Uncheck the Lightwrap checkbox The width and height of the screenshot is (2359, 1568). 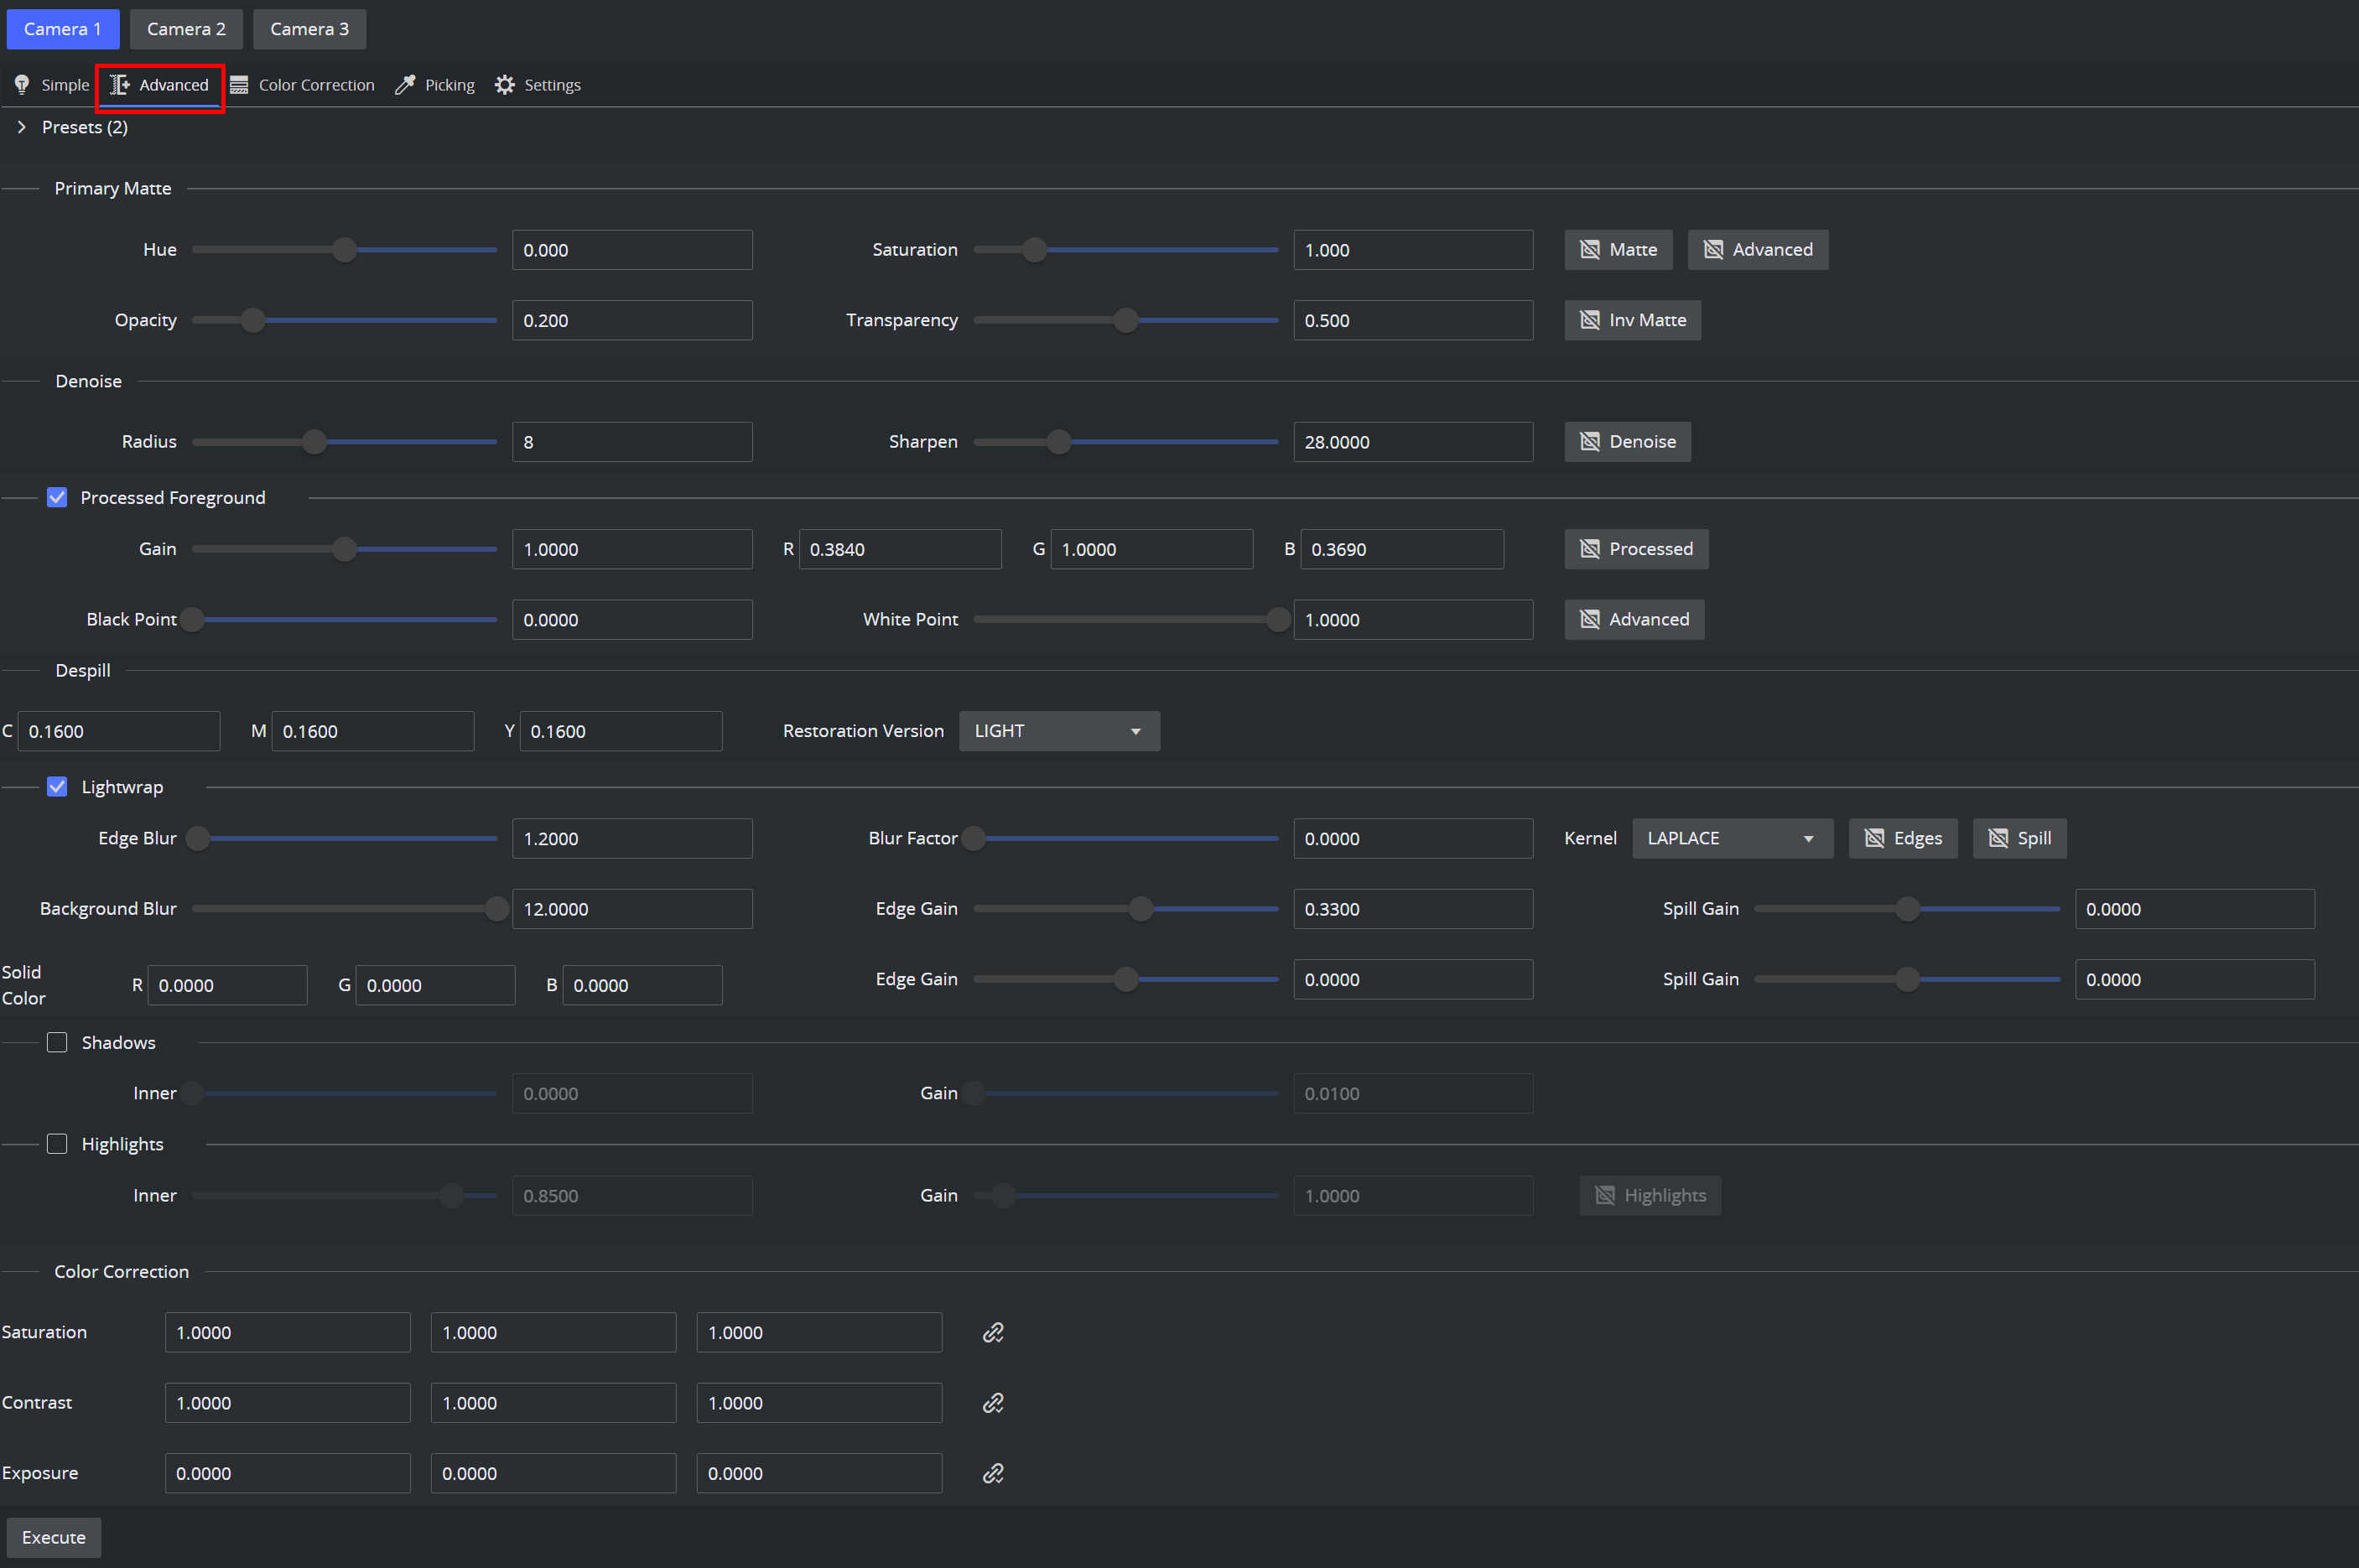[57, 787]
